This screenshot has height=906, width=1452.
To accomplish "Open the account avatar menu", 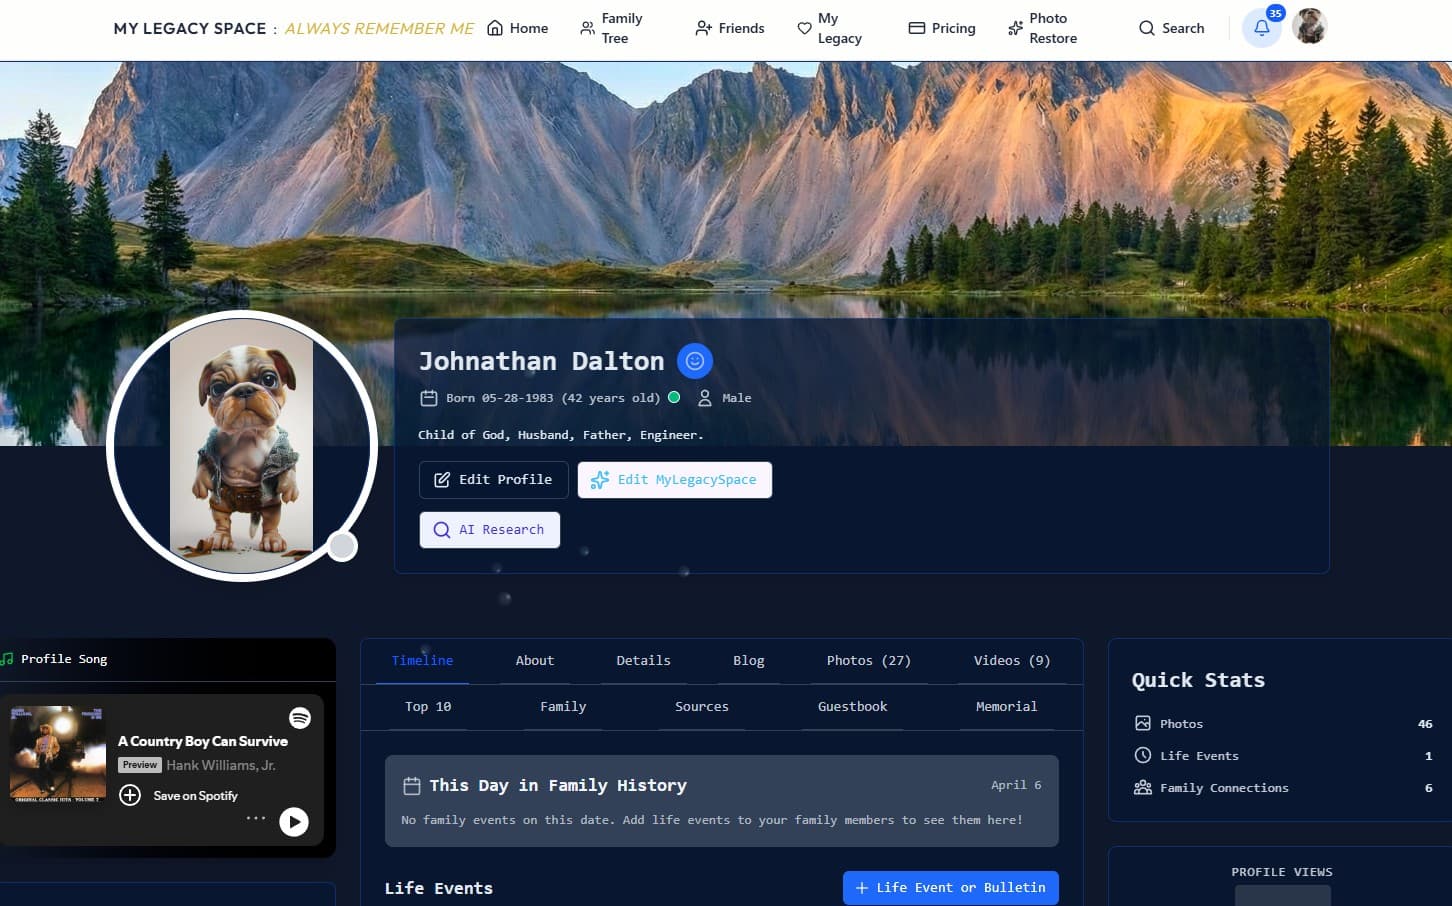I will pyautogui.click(x=1310, y=26).
